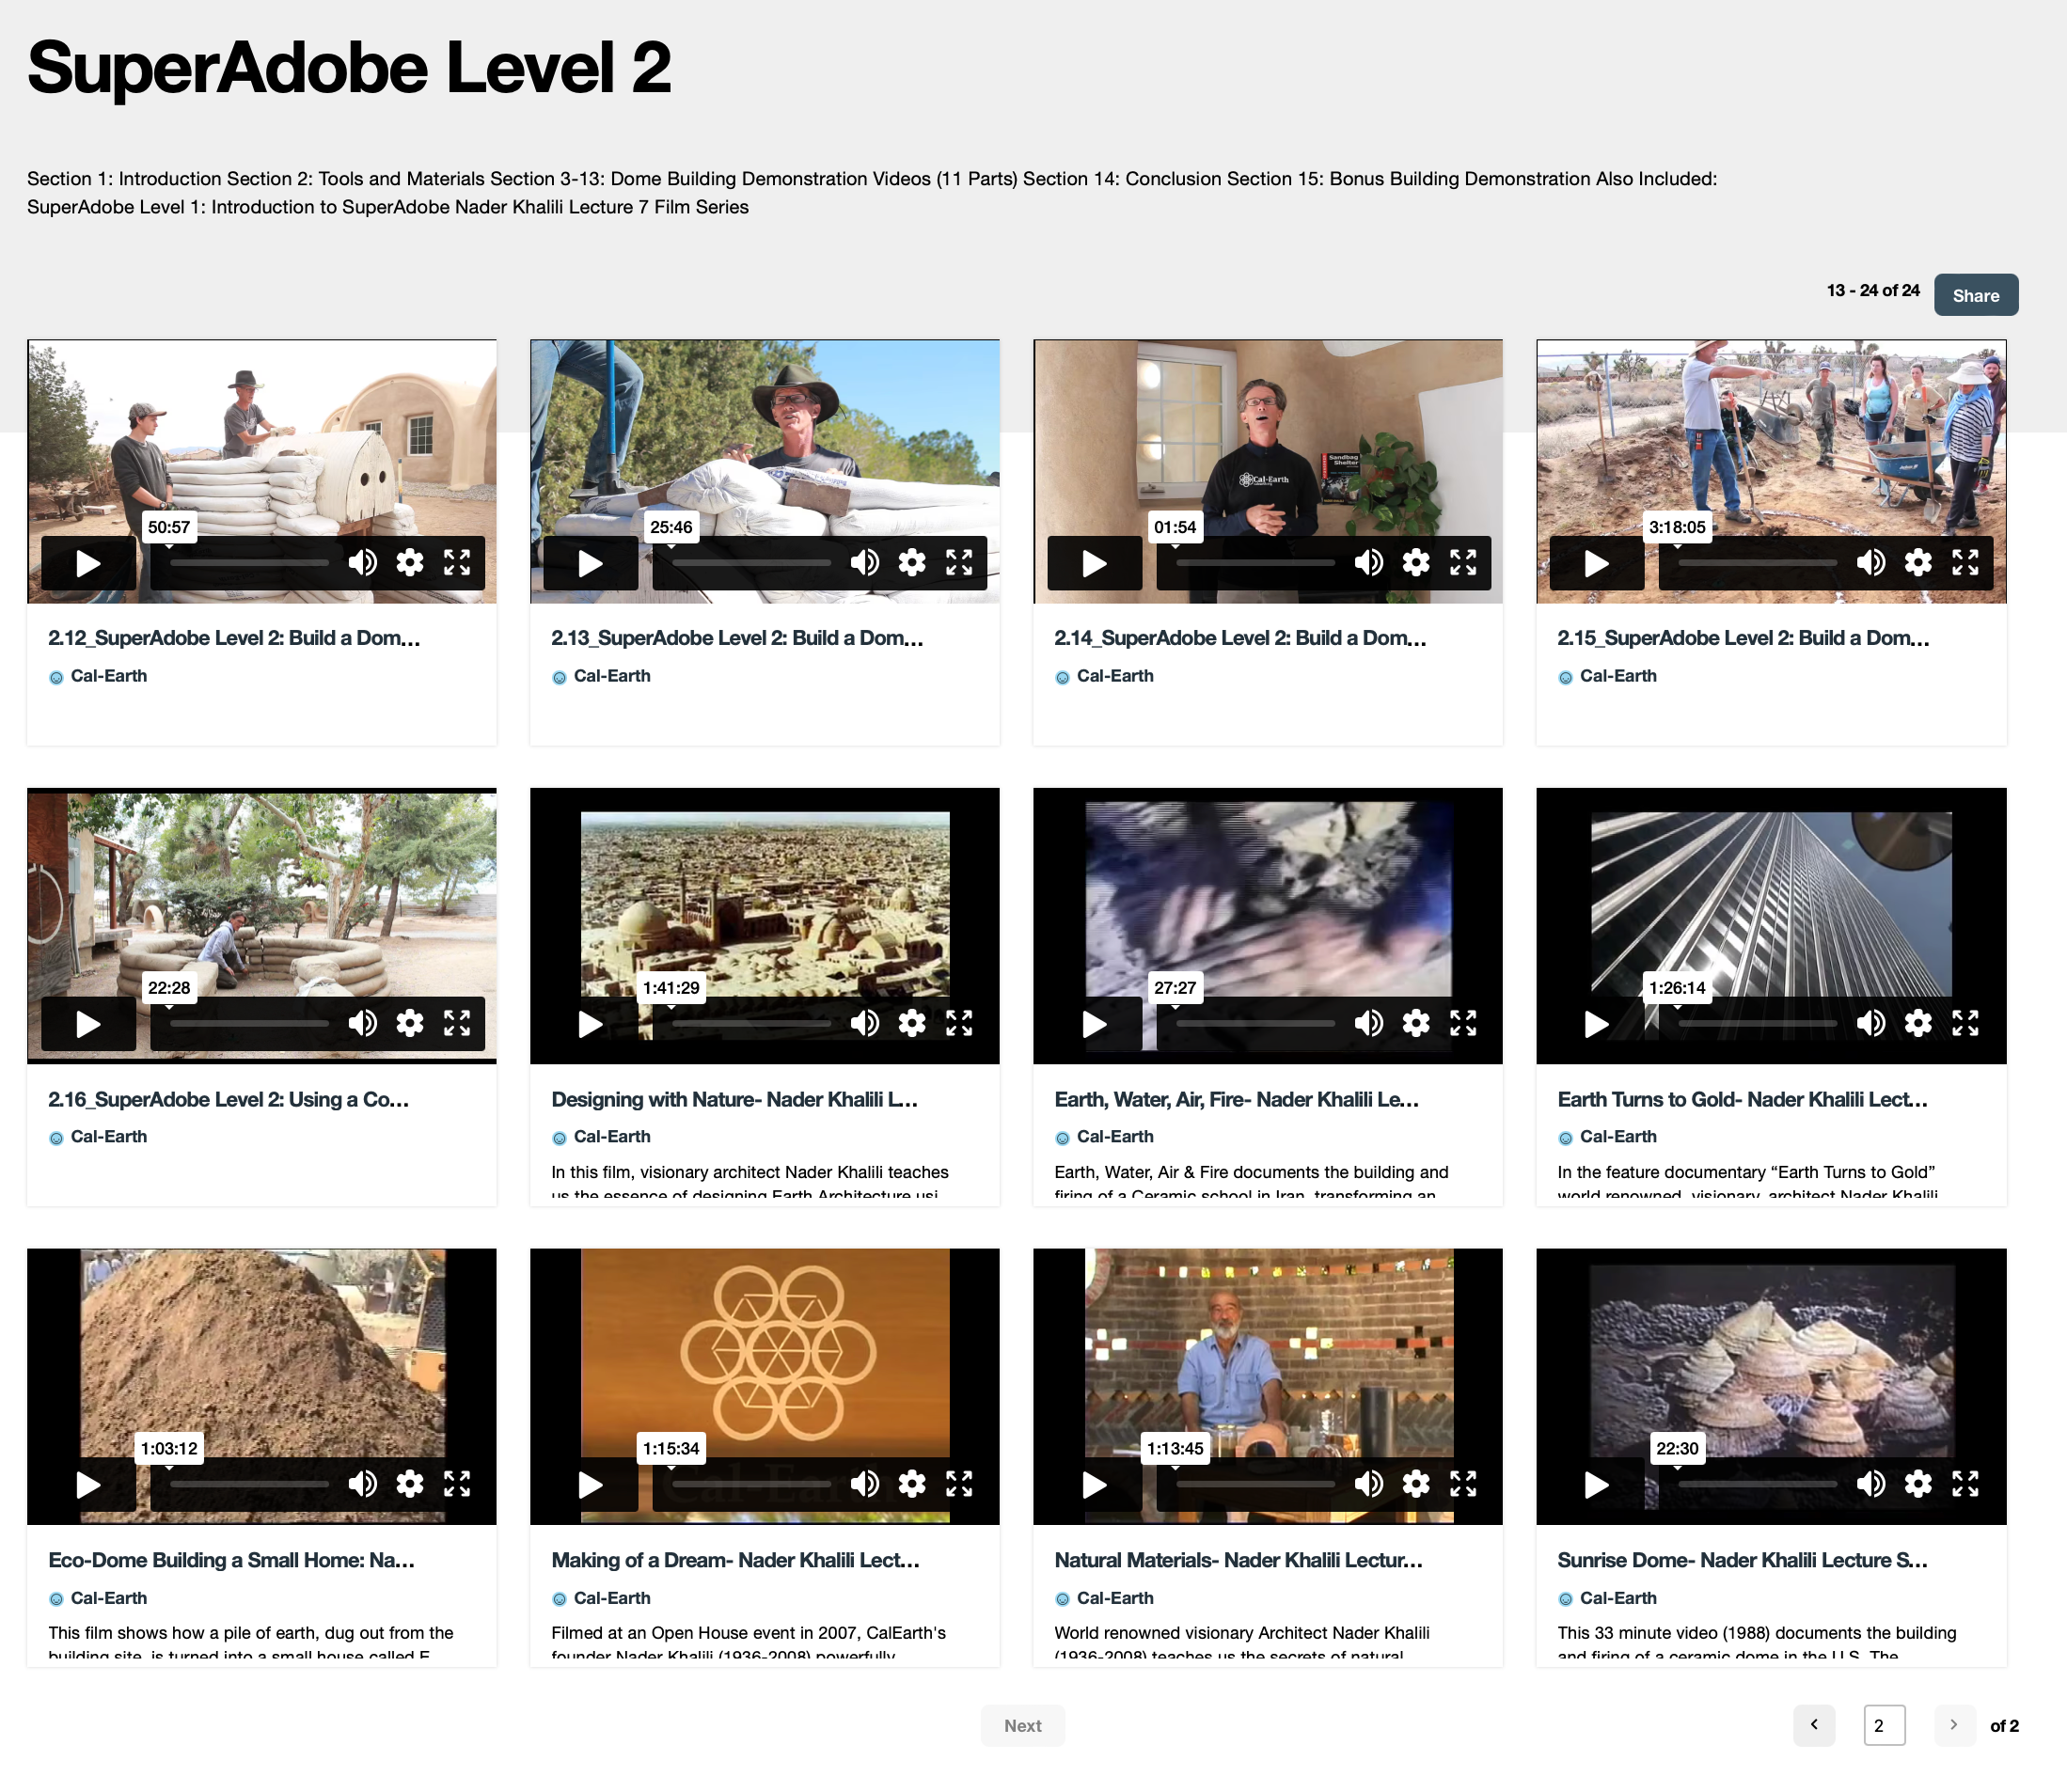Play the 2.12 SuperAdobe dome video
The height and width of the screenshot is (1792, 2067).
point(88,563)
